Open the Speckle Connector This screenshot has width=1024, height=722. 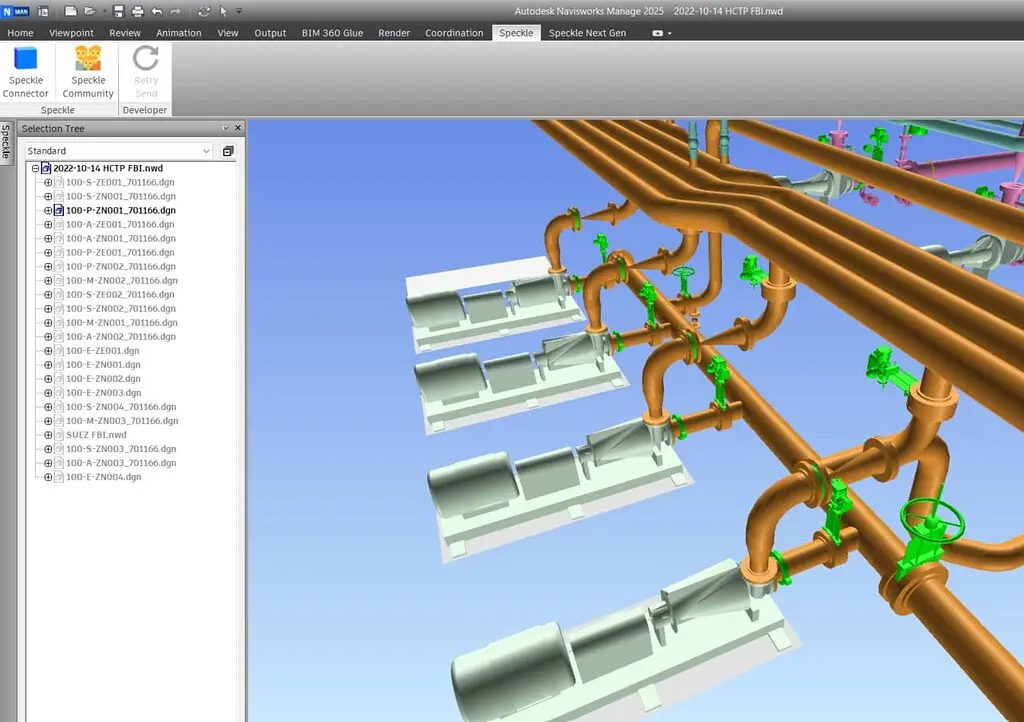[x=25, y=71]
